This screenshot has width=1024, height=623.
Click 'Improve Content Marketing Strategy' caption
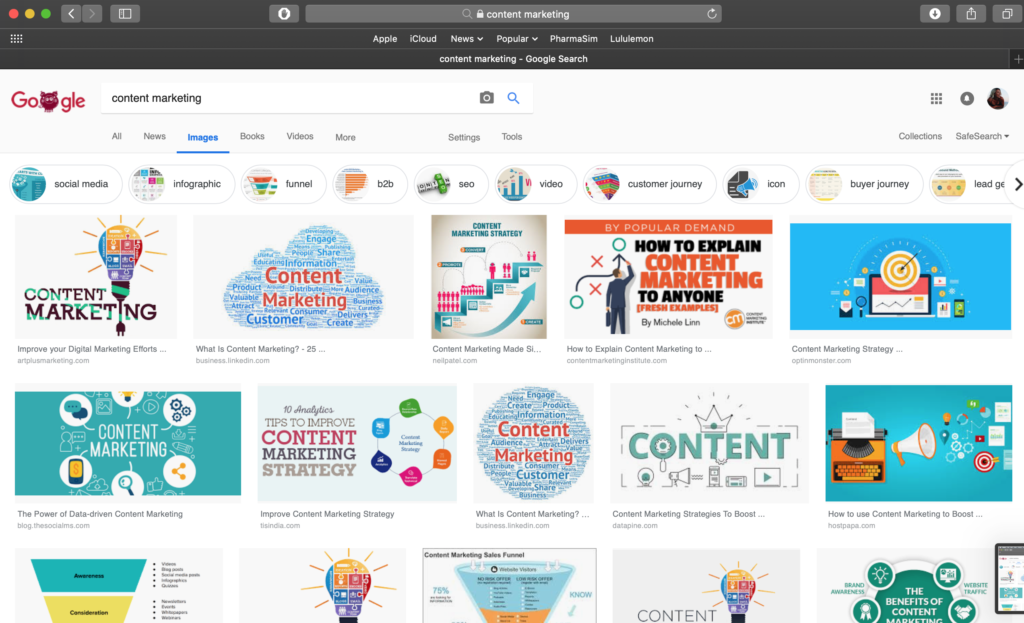327,514
